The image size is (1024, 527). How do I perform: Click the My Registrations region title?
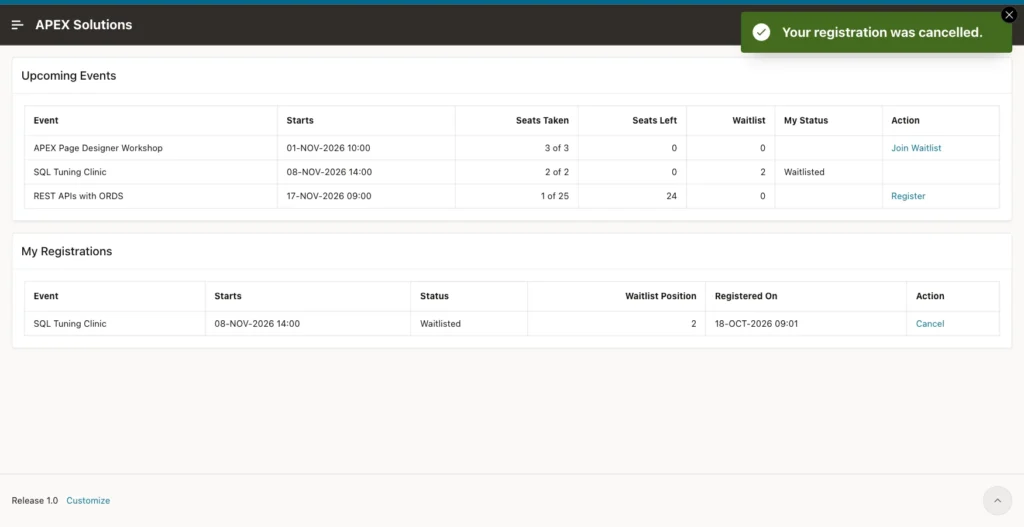point(67,251)
